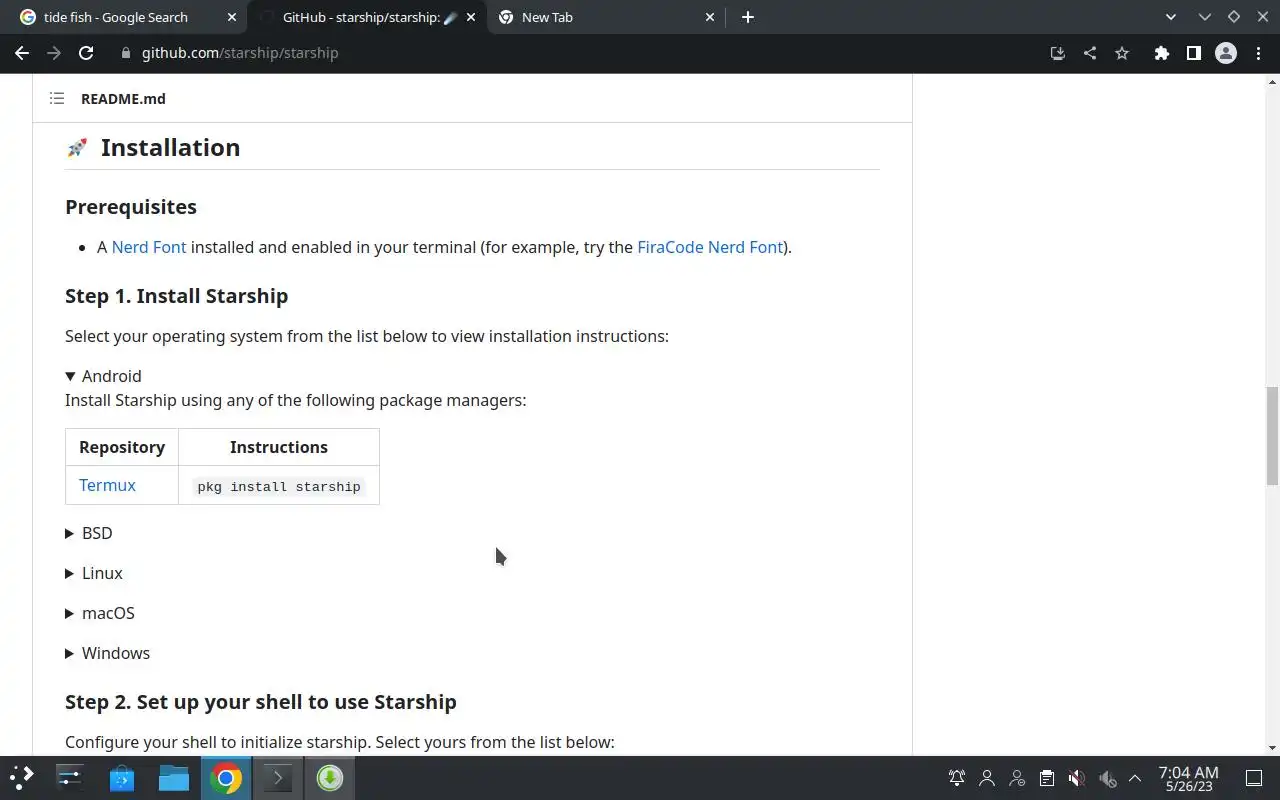Click the Repository table header cell
The width and height of the screenshot is (1280, 800).
point(122,447)
